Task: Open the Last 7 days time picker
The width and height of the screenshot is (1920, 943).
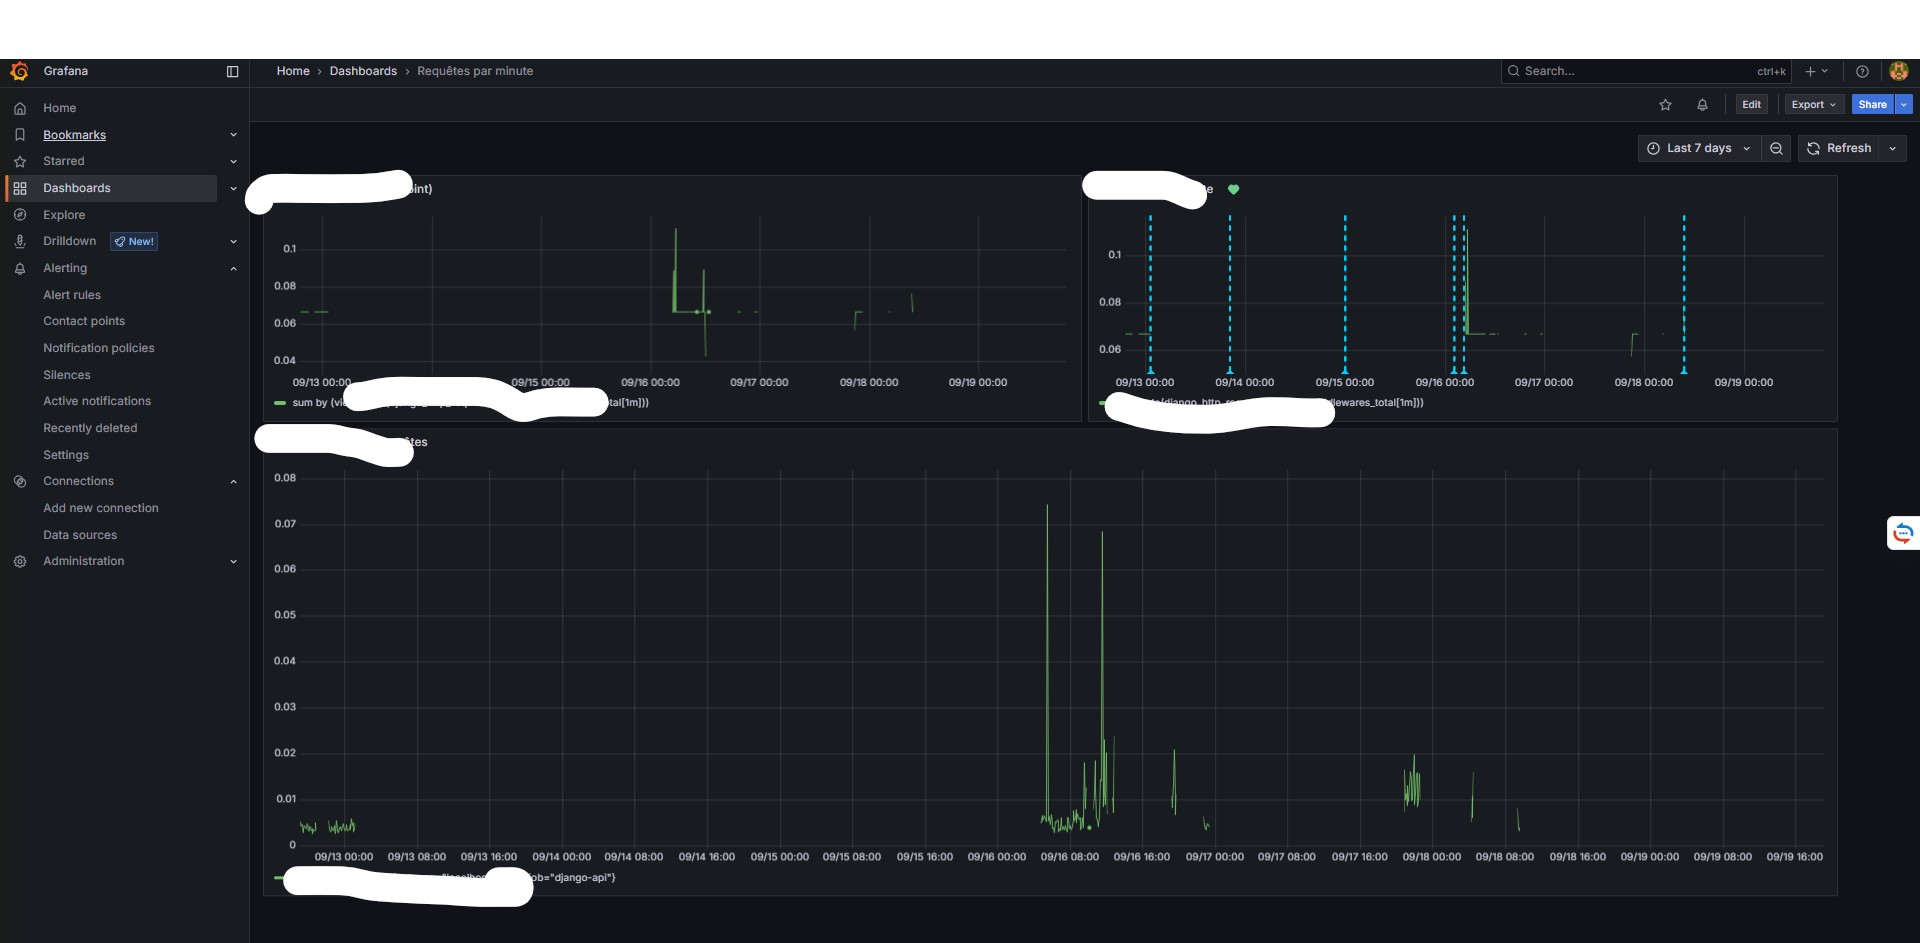Action: coord(1699,148)
